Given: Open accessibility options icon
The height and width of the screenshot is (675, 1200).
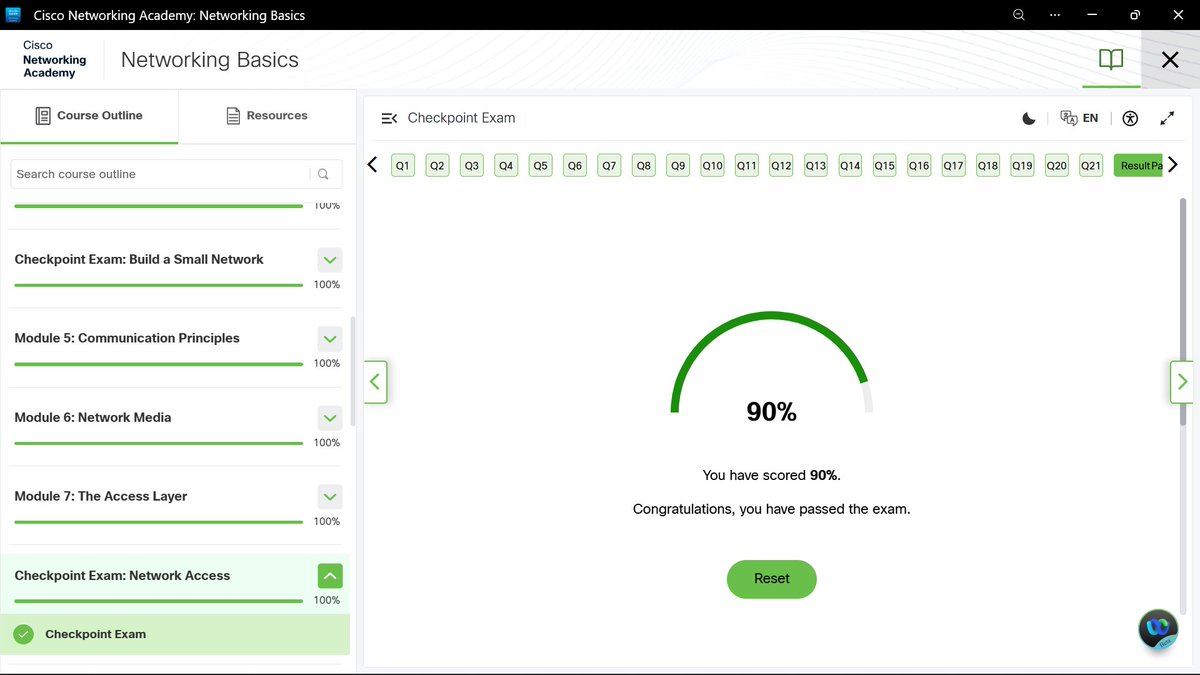Looking at the screenshot, I should click(x=1130, y=118).
